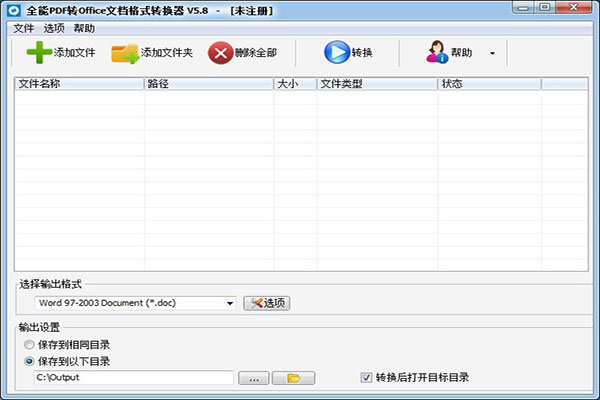Viewport: 600px width, 400px height.
Task: Maximize the converter window
Action: [545, 7]
